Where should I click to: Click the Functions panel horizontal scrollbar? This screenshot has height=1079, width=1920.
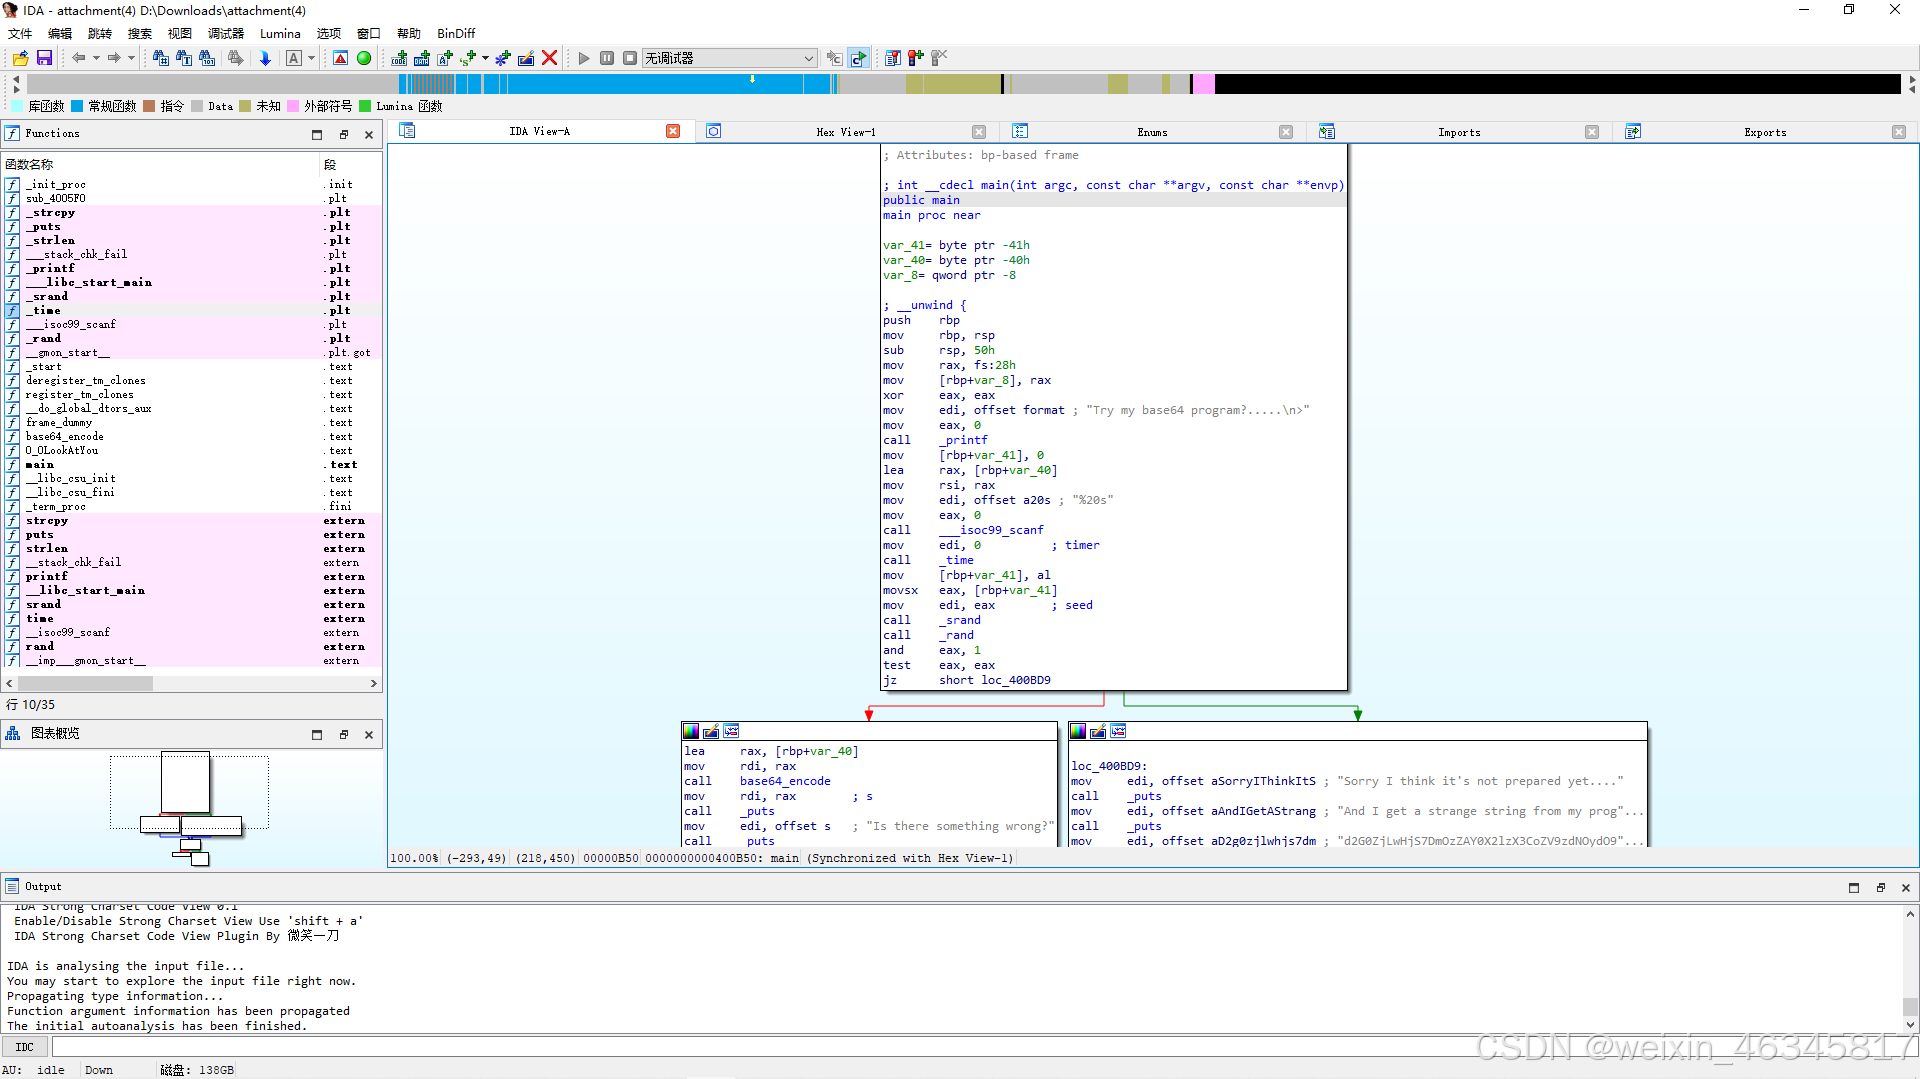[x=86, y=683]
